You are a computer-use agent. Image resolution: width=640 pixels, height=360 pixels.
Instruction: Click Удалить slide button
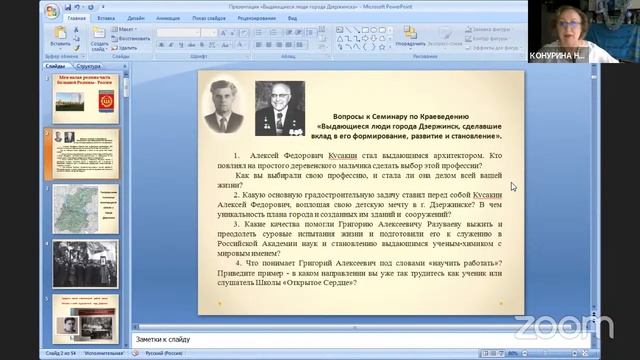[125, 48]
